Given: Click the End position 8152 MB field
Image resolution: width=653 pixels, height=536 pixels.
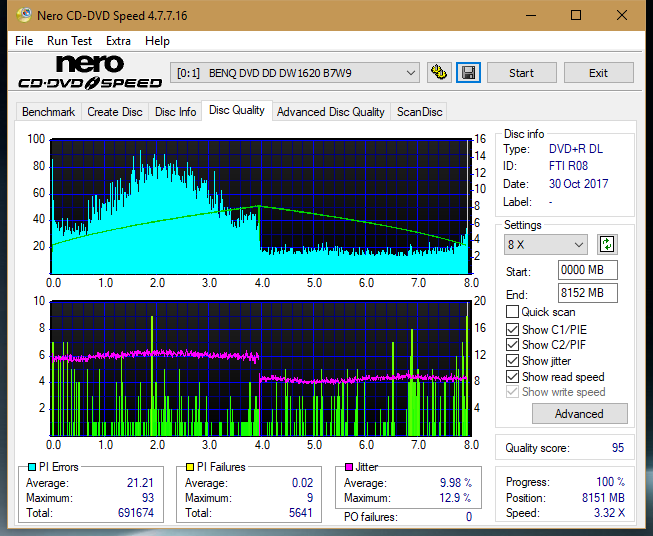Looking at the screenshot, I should (587, 293).
